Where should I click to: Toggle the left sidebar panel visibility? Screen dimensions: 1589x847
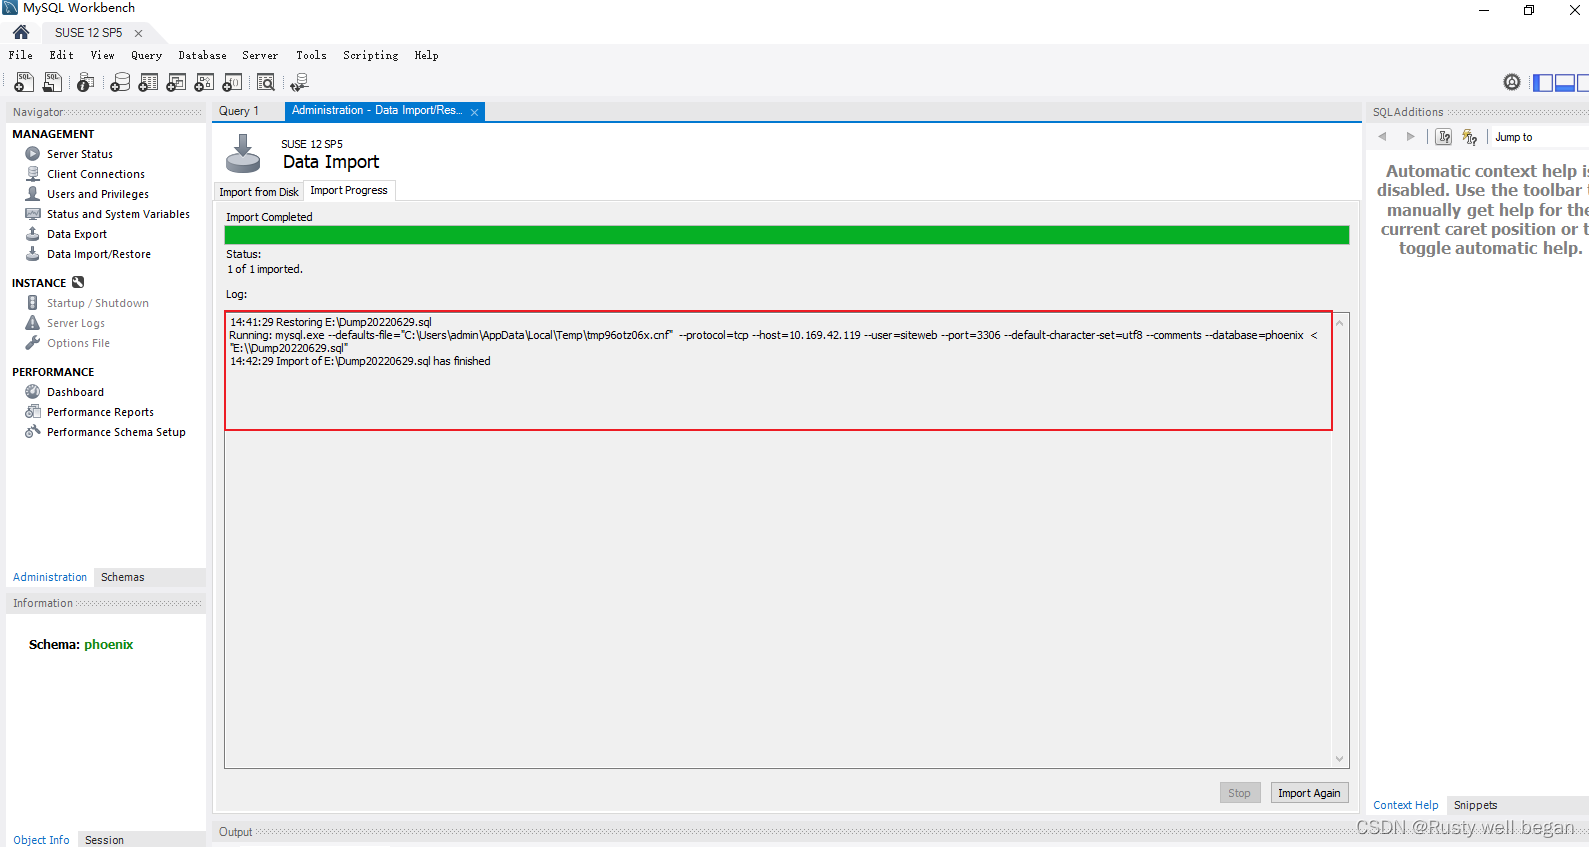click(1543, 82)
